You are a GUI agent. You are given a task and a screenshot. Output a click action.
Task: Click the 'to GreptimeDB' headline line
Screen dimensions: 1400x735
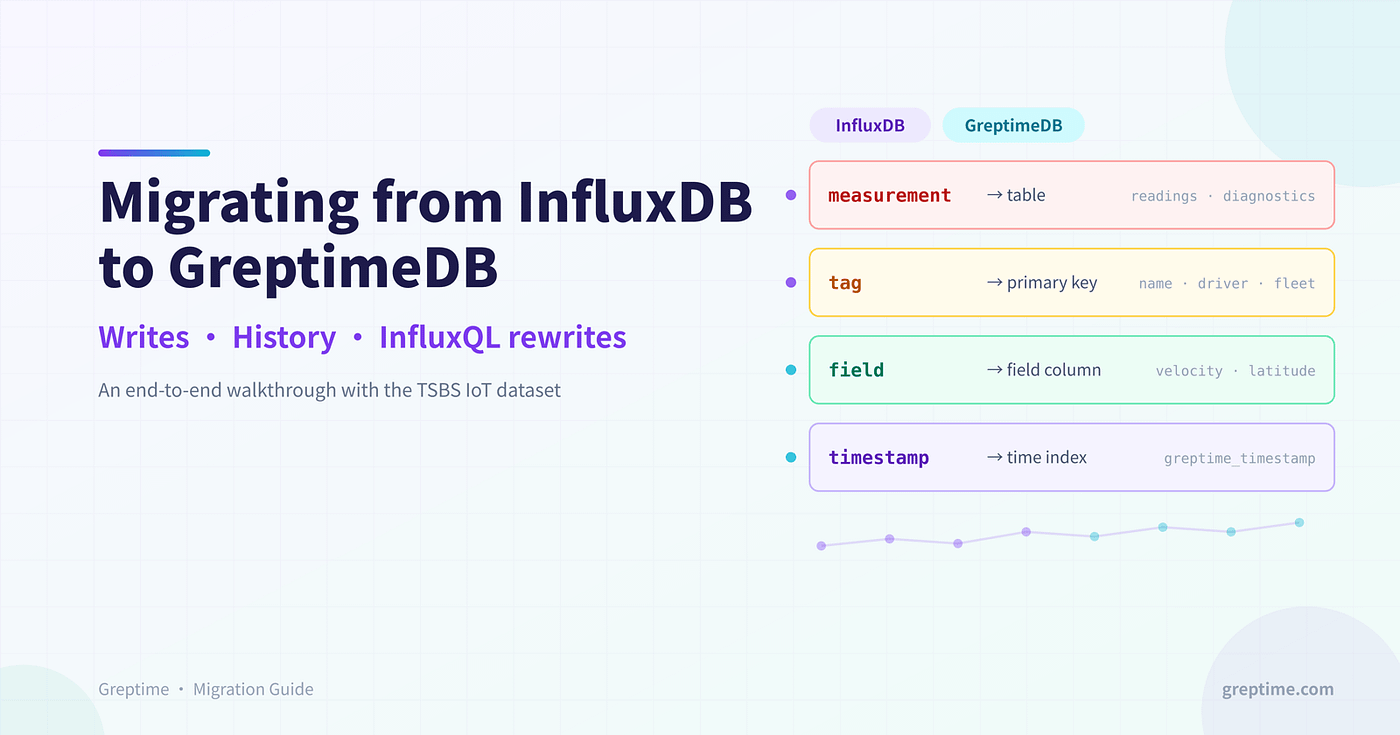(x=298, y=267)
